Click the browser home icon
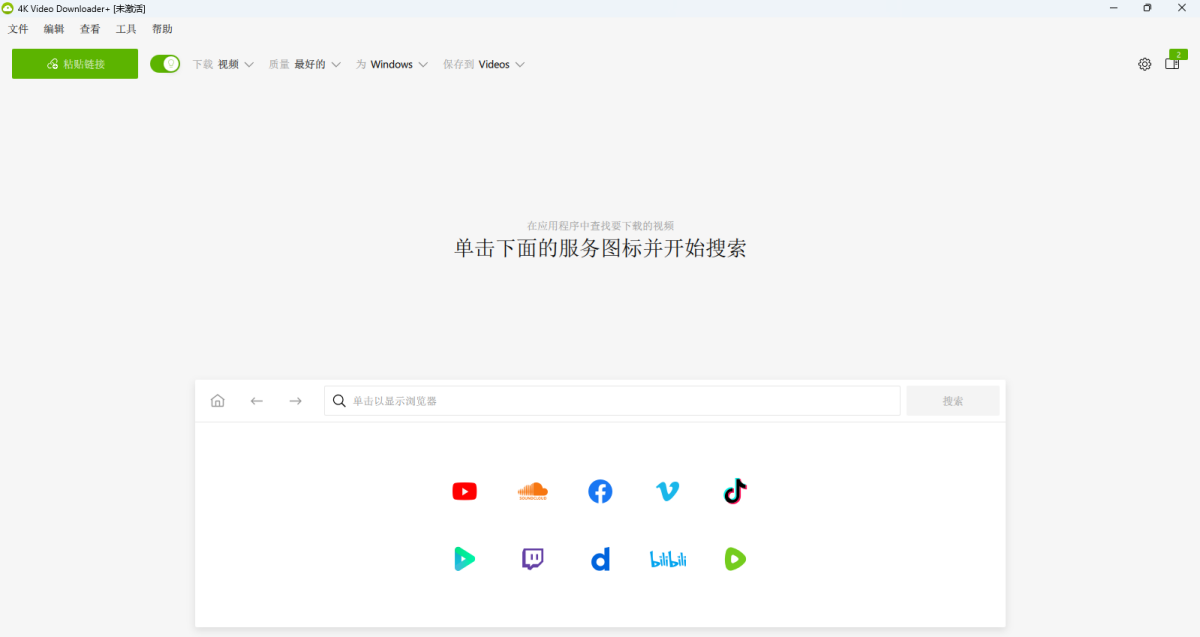1200x637 pixels. [x=217, y=400]
